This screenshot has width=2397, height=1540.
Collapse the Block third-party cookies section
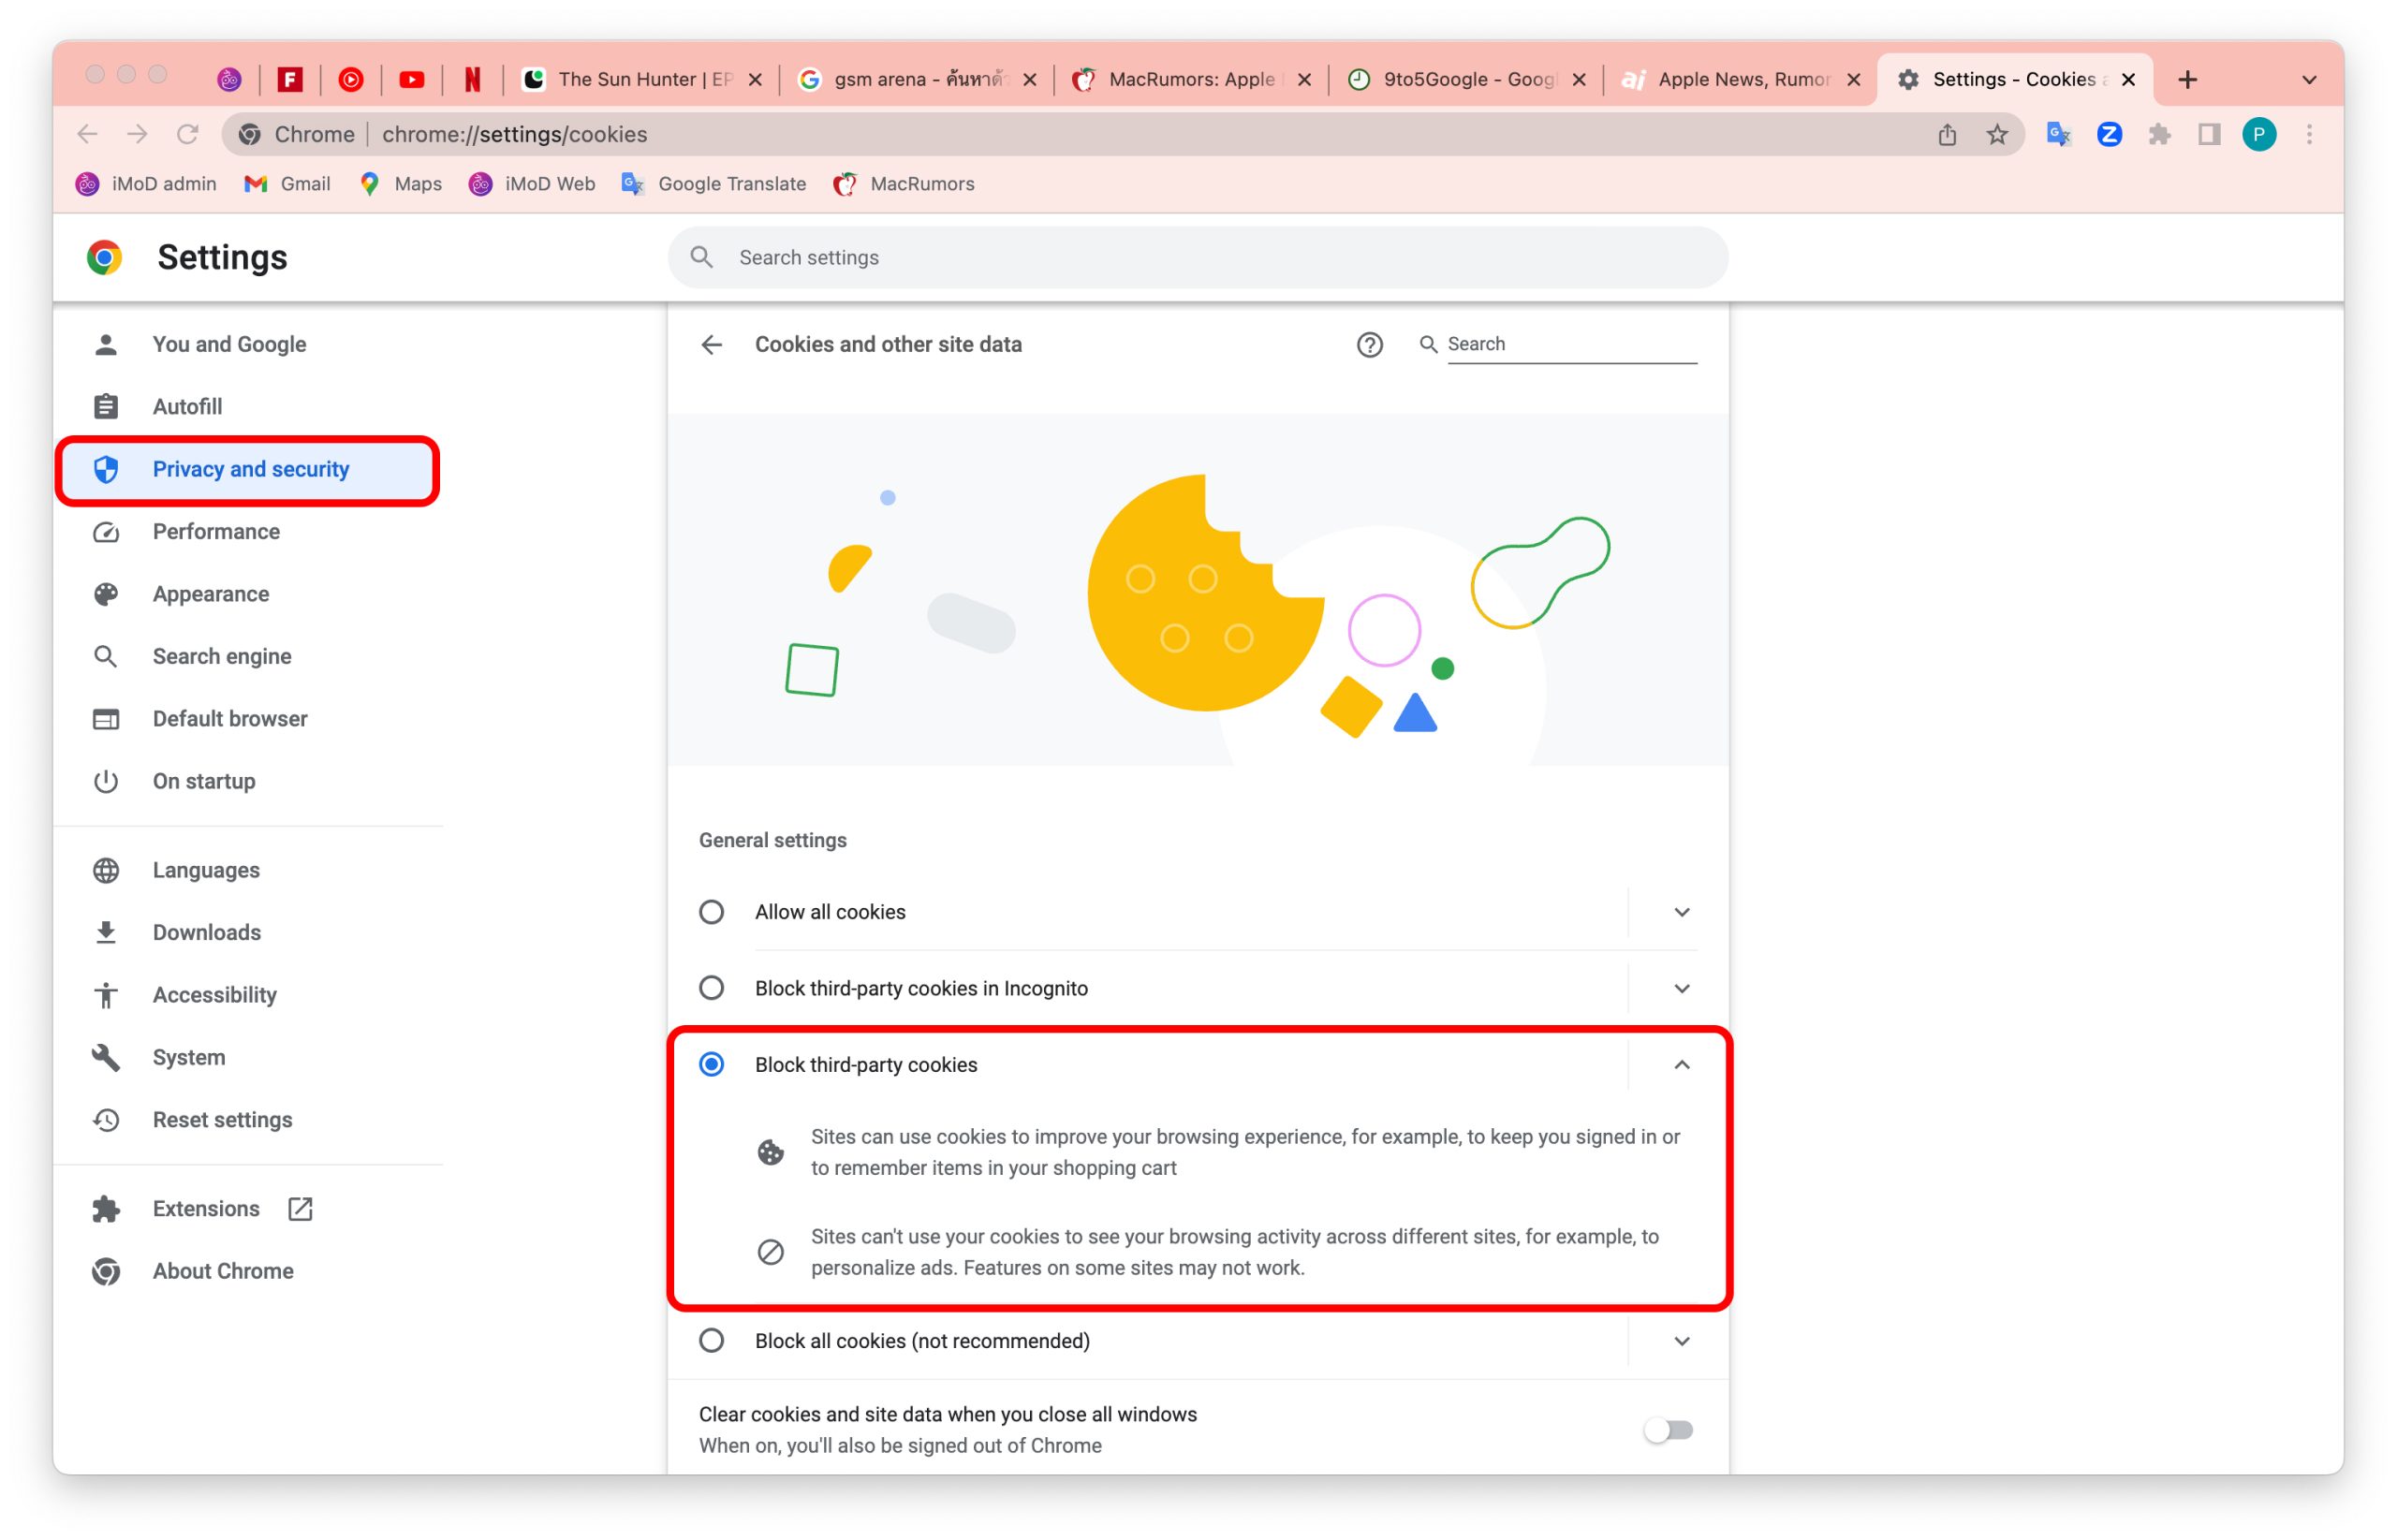1681,1065
